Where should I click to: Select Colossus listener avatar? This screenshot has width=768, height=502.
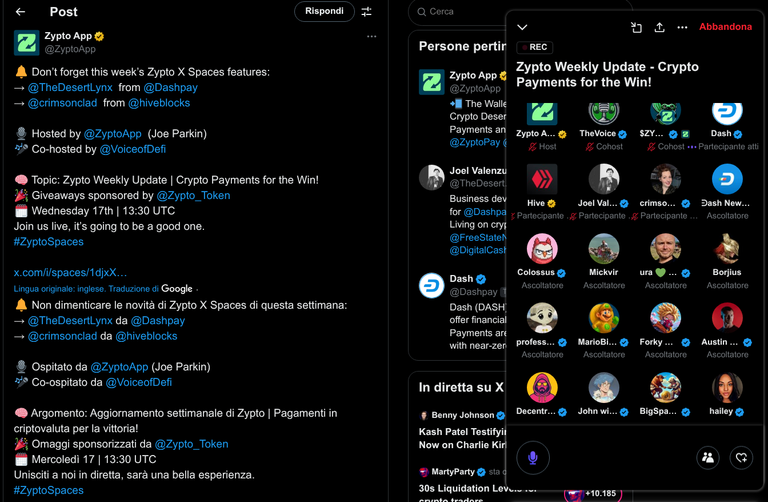[x=542, y=248]
